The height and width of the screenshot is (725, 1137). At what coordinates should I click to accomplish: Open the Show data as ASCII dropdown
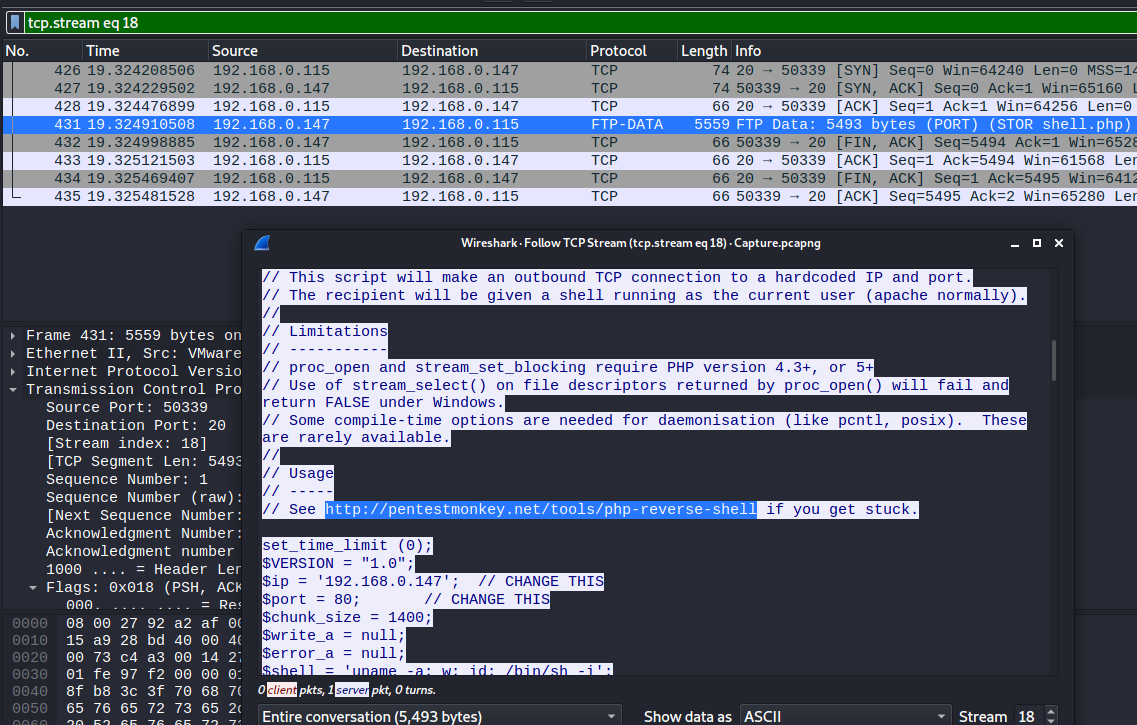[x=845, y=716]
